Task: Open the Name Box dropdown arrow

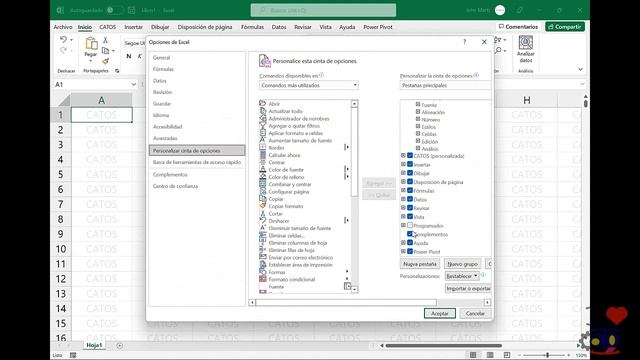Action: click(x=133, y=84)
